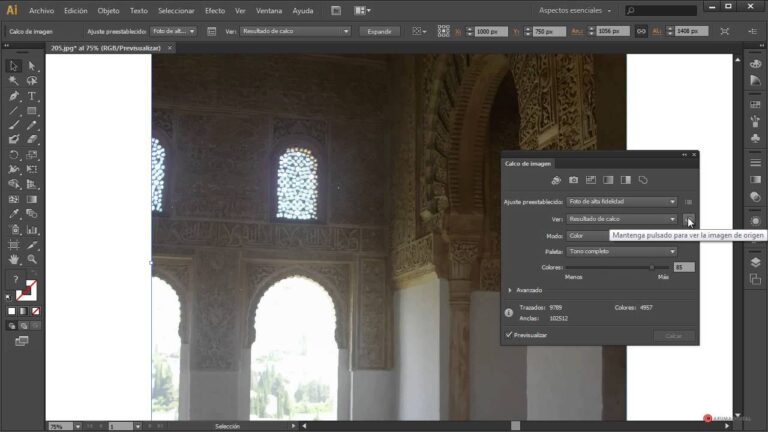Screen dimensions: 768x432
Task: Open the zoom level 75% dropdown
Action: (77, 427)
